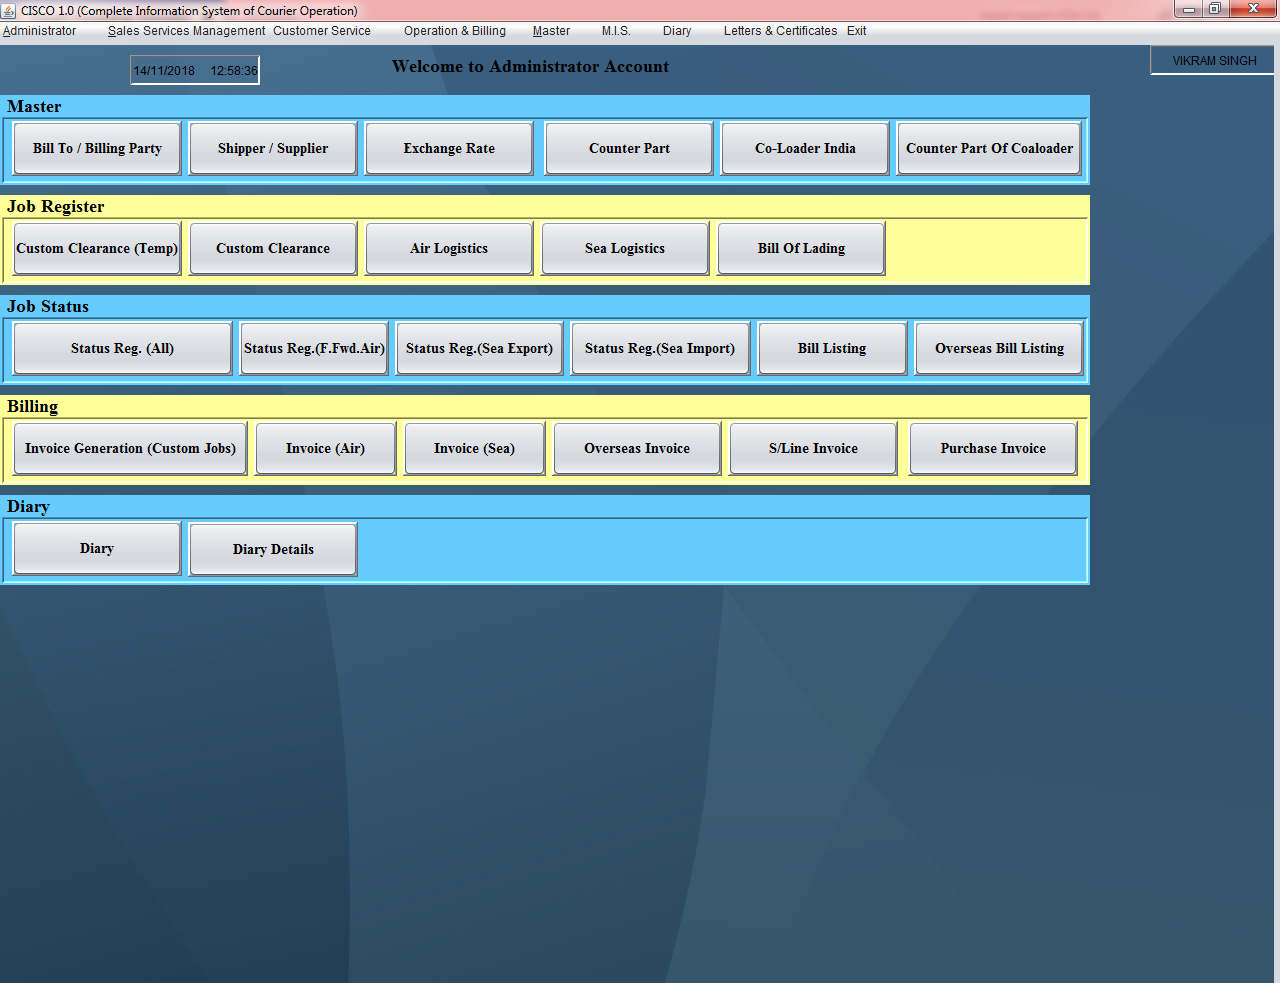Open the Customer Service menu
Image resolution: width=1280 pixels, height=983 pixels.
point(322,31)
